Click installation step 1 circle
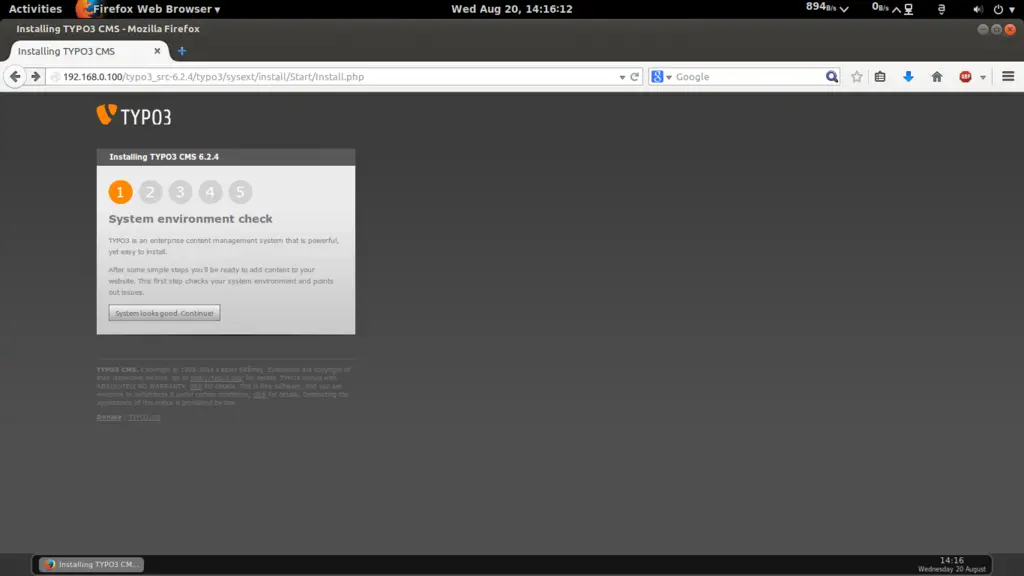 point(120,192)
